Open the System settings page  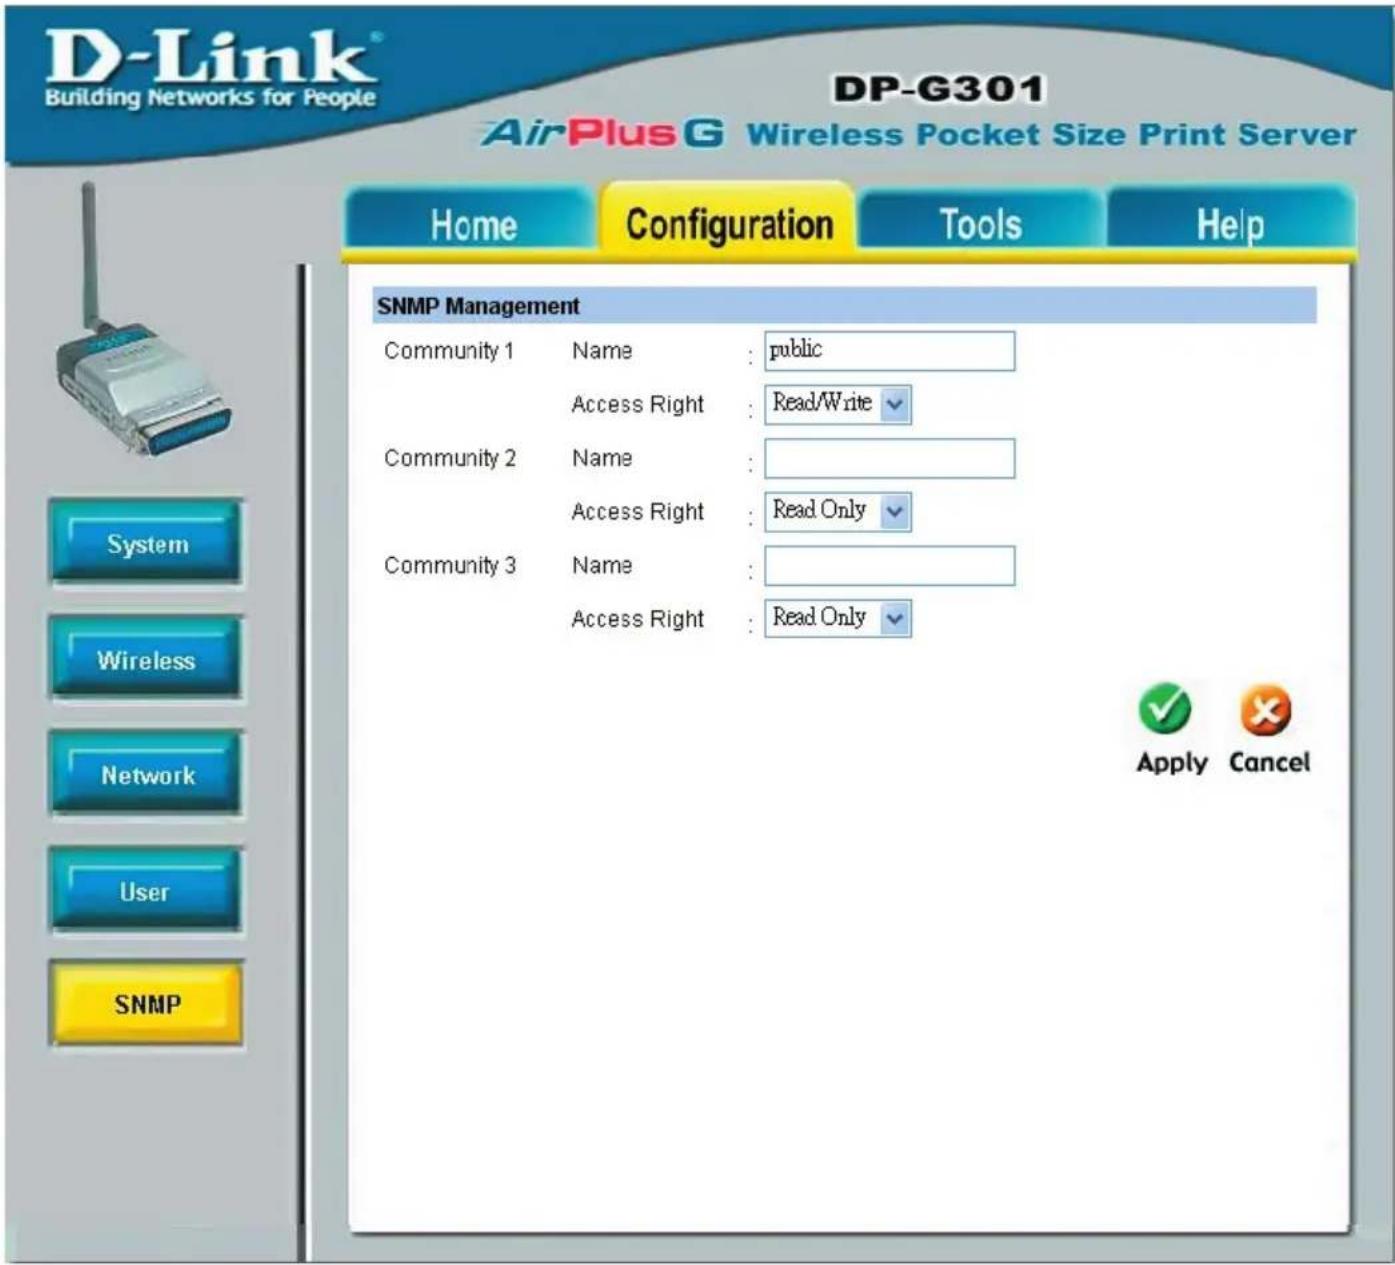[146, 542]
